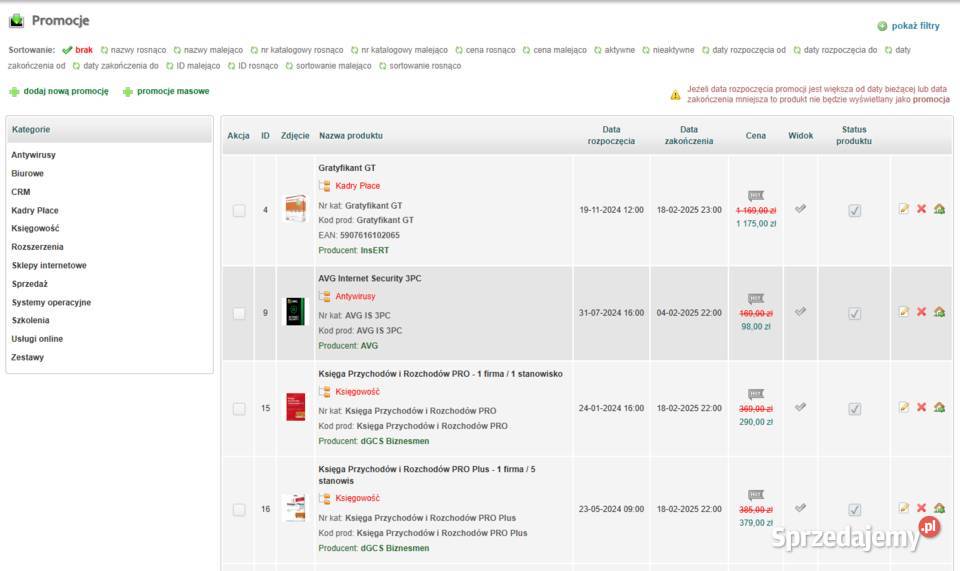Toggle product status checkbox for ID 15
The image size is (960, 571).
(854, 409)
